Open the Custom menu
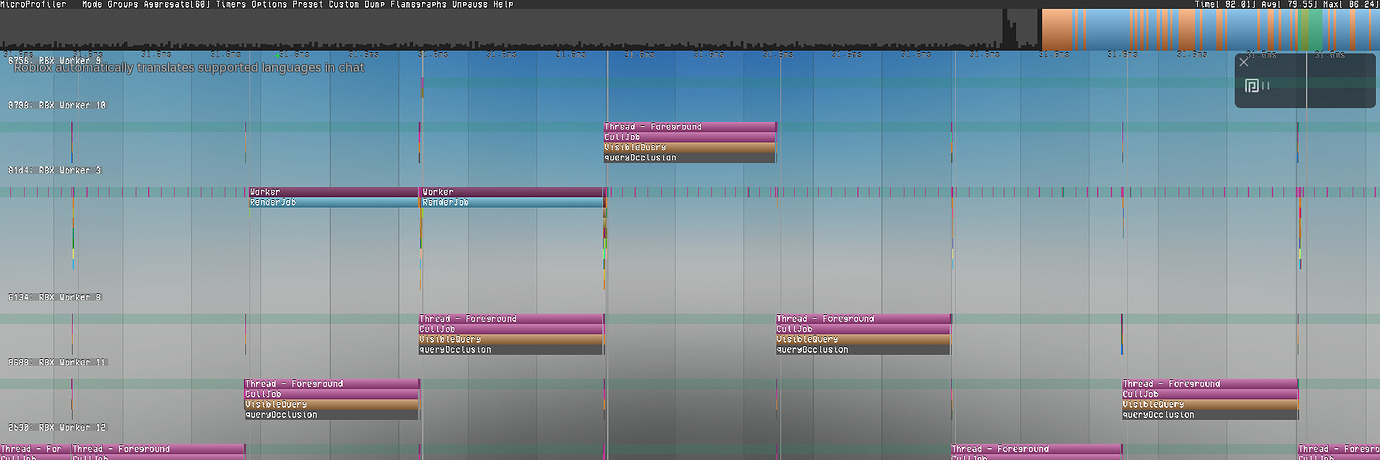The width and height of the screenshot is (1380, 460). pos(345,4)
